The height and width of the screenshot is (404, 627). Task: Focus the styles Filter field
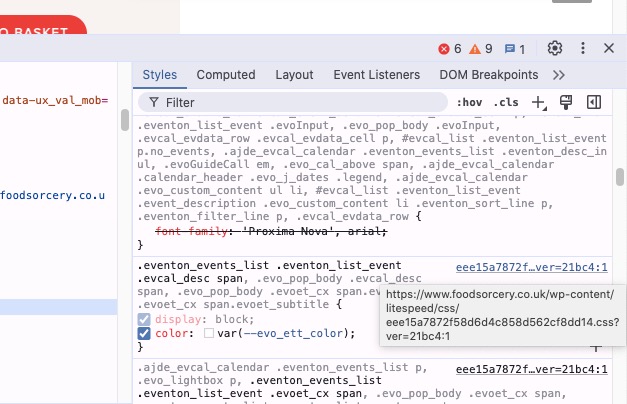(x=293, y=102)
